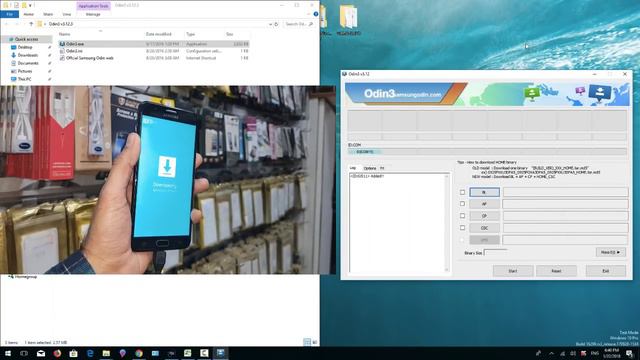Select Official Samsung Odin web shortcut

pos(90,58)
